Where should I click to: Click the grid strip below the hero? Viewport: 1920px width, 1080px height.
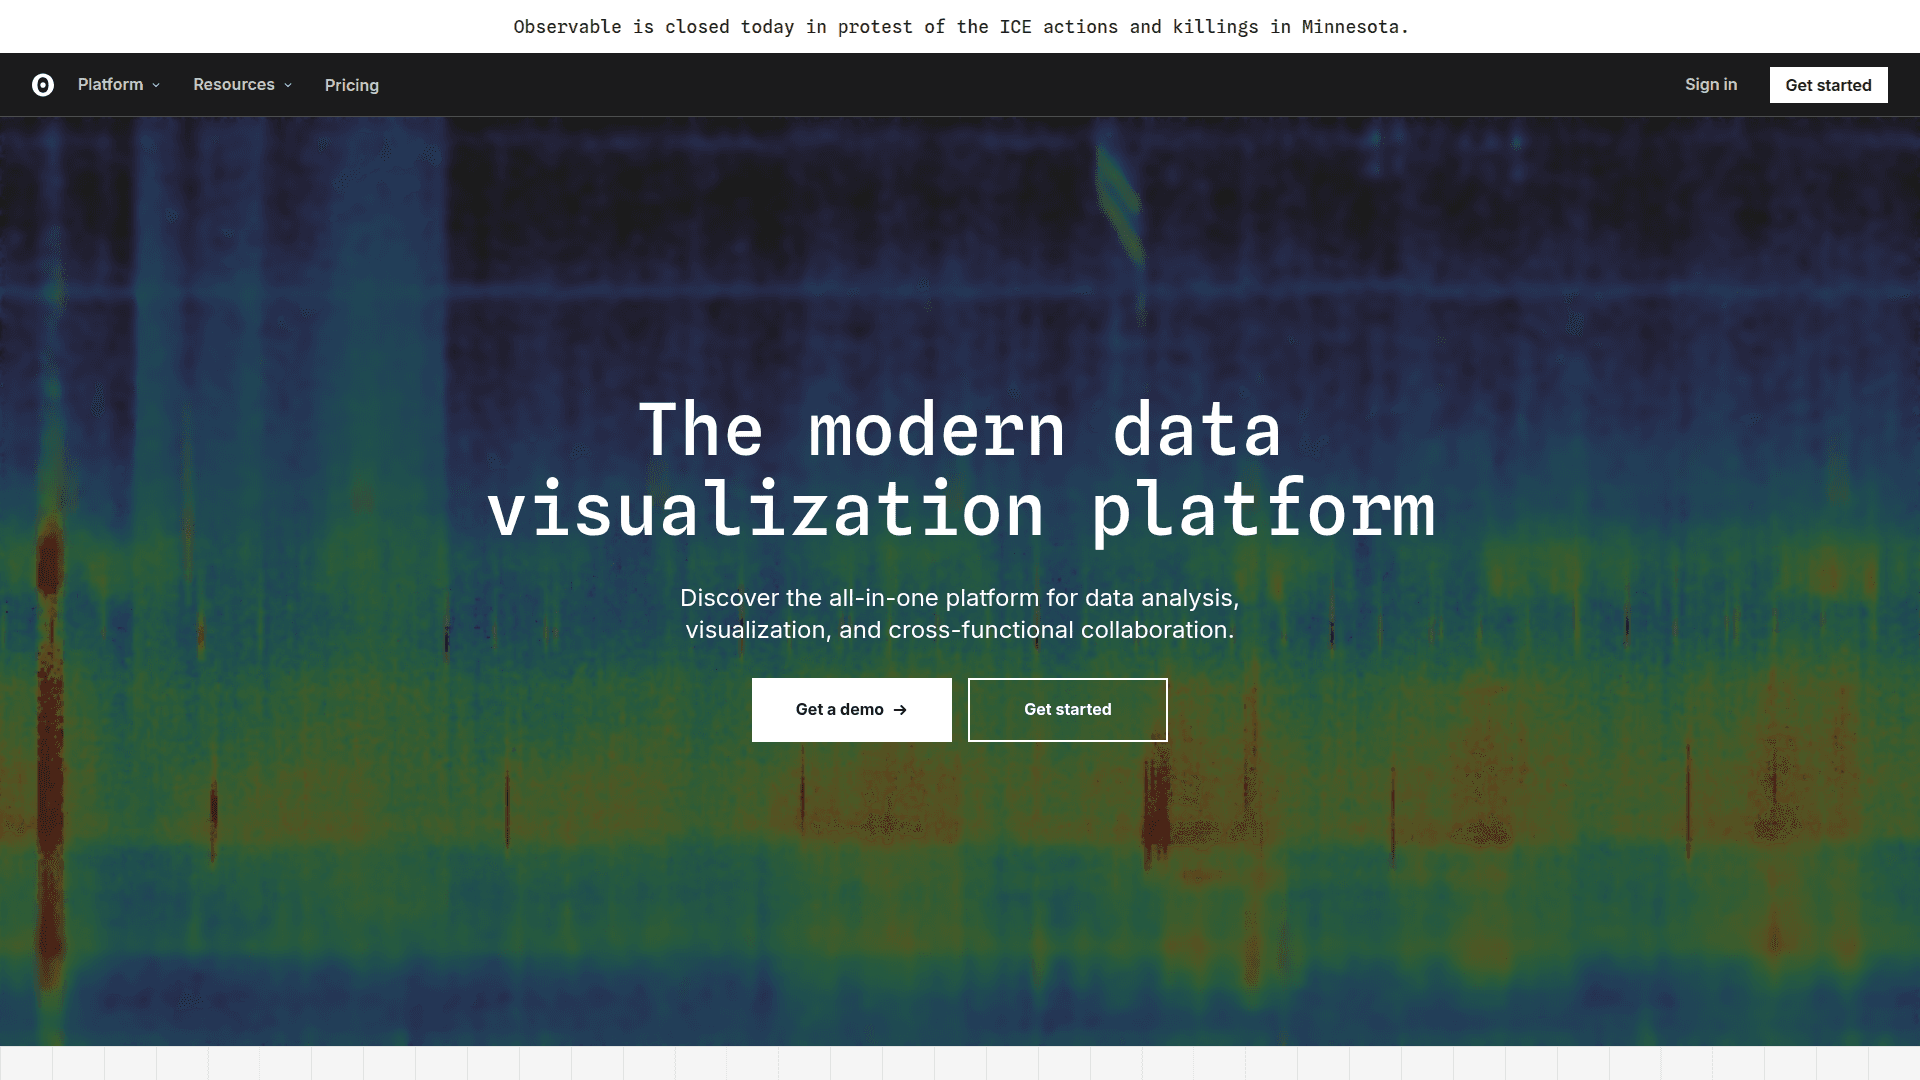coord(960,1063)
